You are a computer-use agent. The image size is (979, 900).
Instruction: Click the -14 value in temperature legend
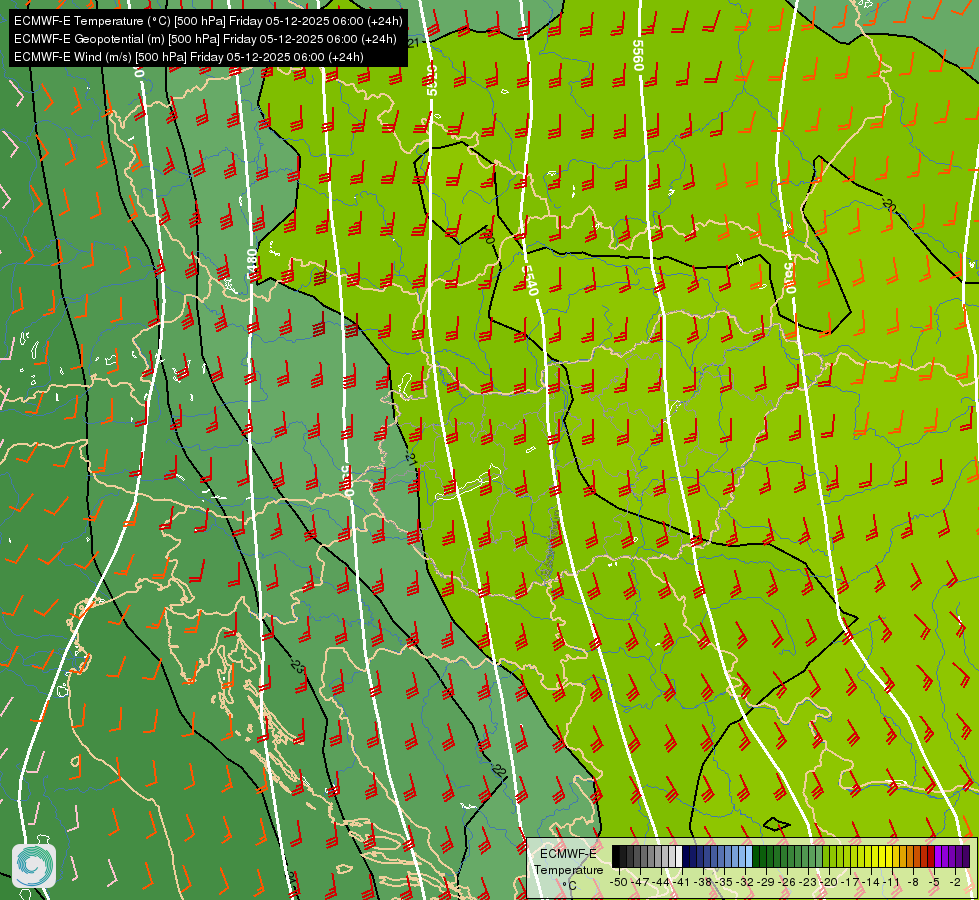tap(871, 882)
